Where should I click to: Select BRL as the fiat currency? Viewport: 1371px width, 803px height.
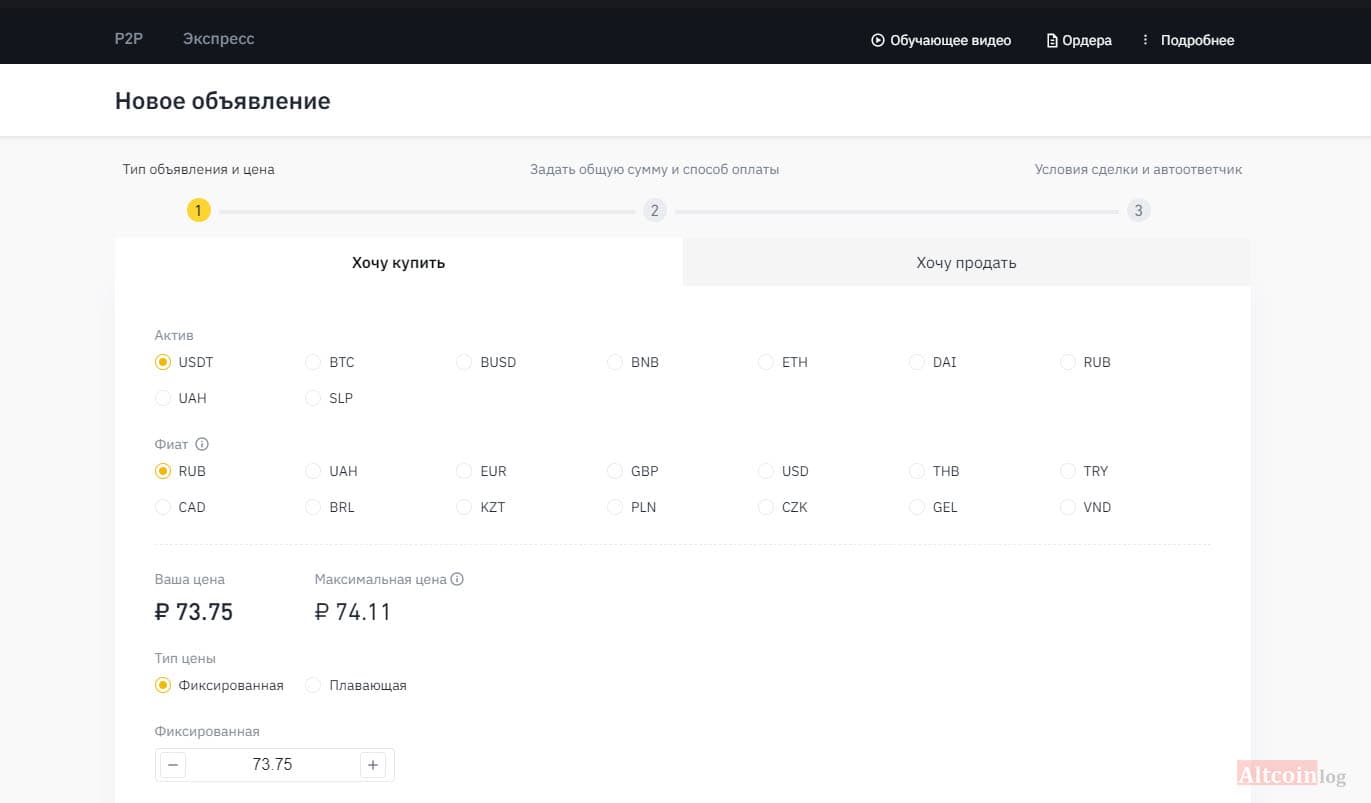coord(330,507)
